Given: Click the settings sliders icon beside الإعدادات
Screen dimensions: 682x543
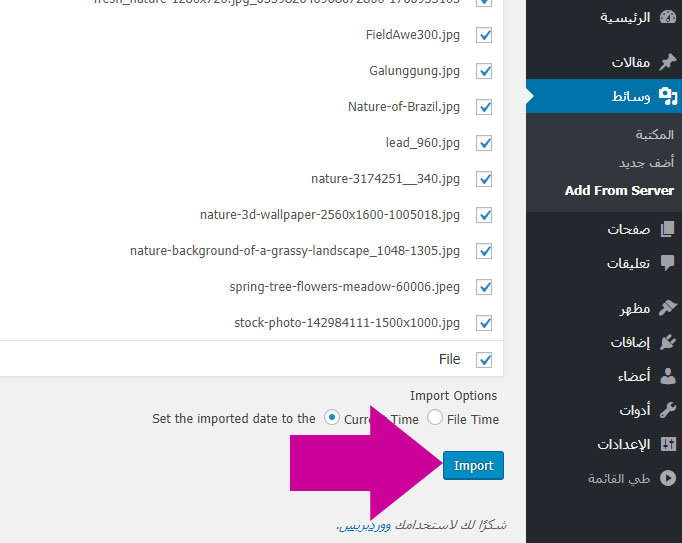Looking at the screenshot, I should pyautogui.click(x=668, y=444).
